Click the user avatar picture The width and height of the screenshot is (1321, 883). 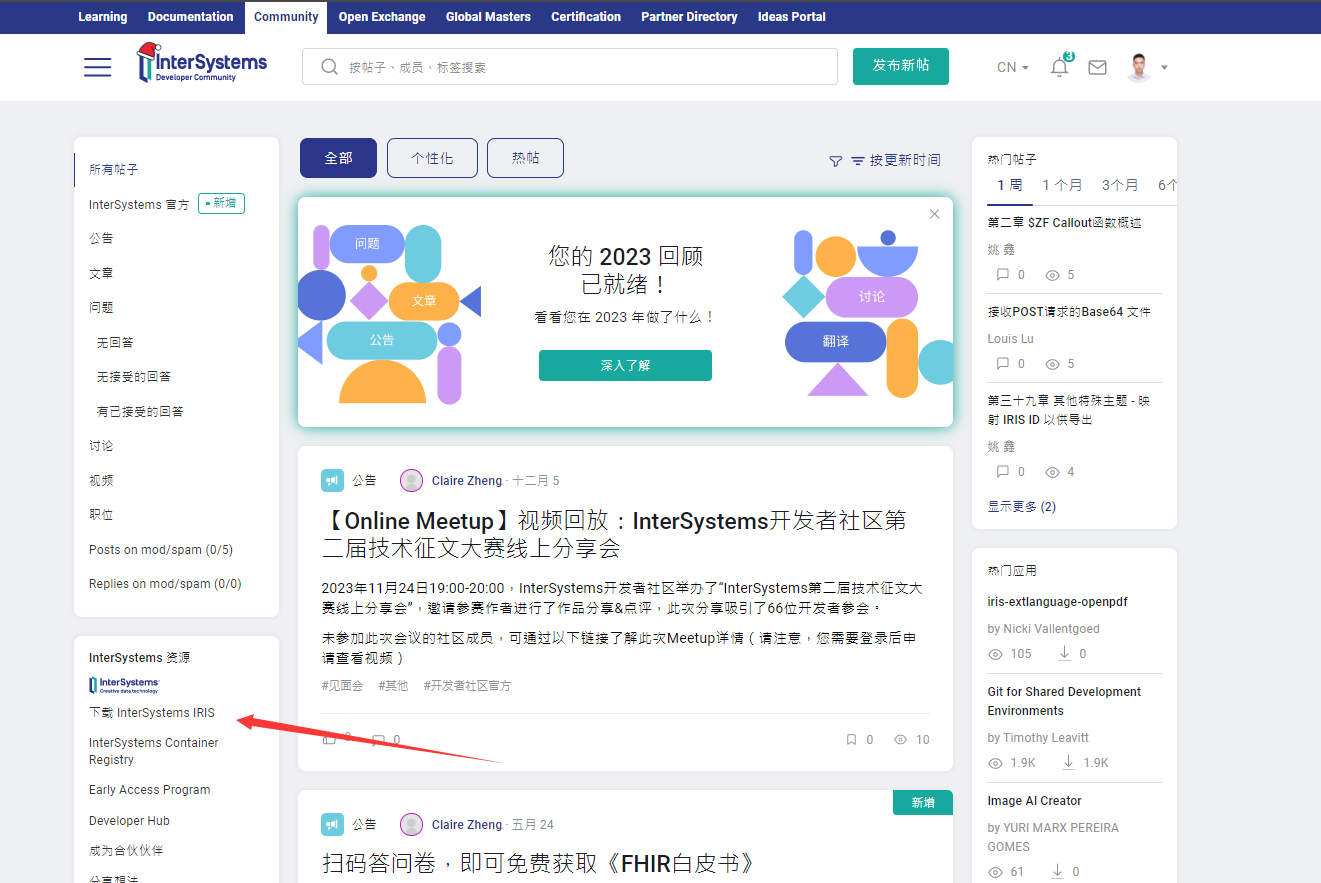[x=1138, y=67]
